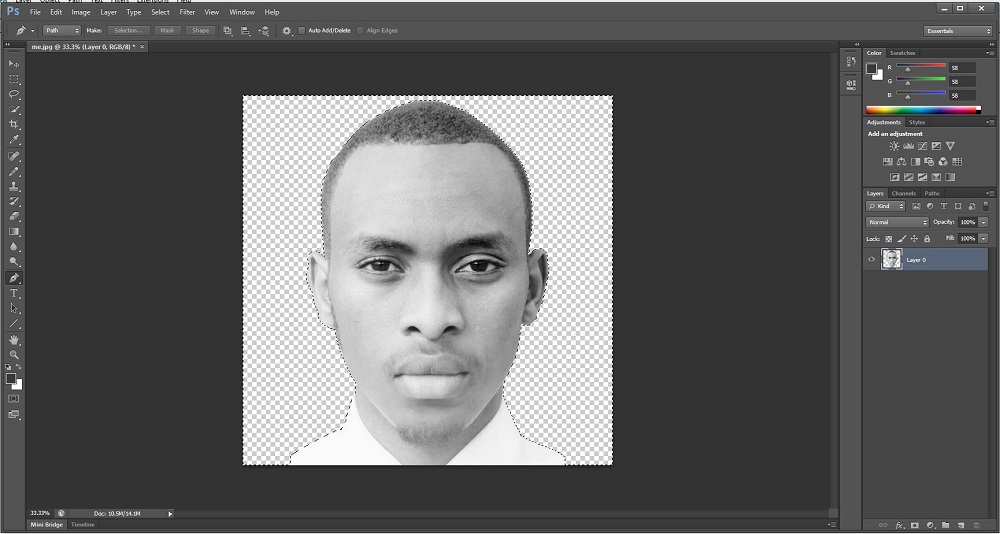
Task: Open Pen tool preset picker arrow
Action: tap(33, 31)
